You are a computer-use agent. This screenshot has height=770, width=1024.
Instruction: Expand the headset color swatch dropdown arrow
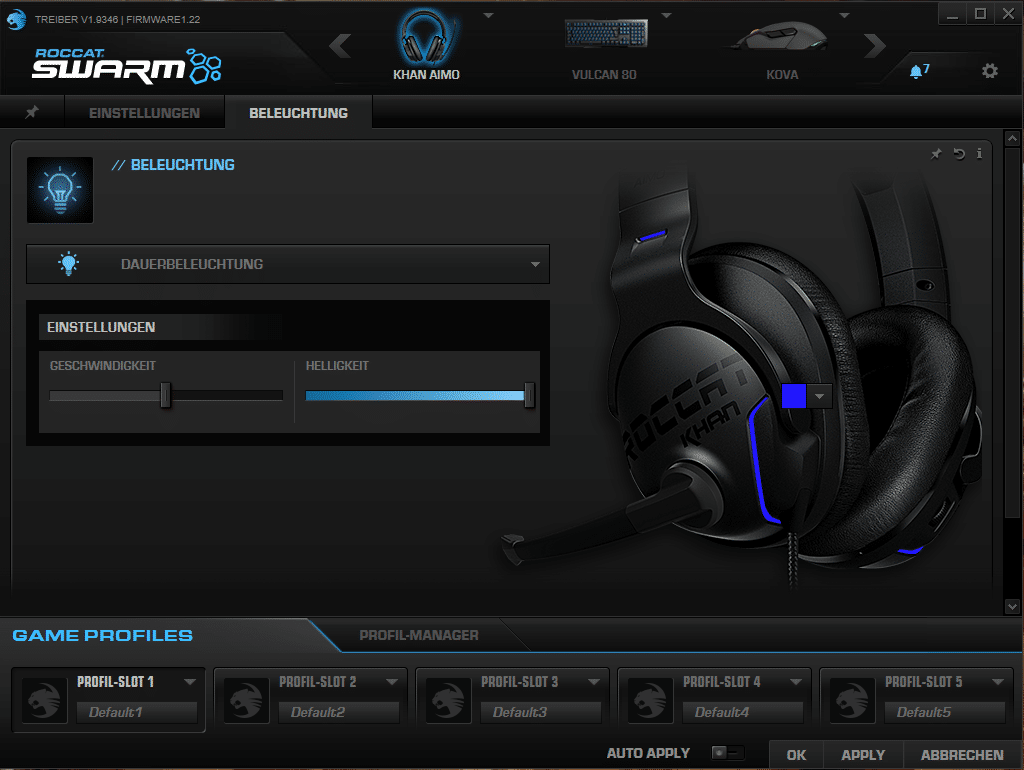click(x=820, y=396)
